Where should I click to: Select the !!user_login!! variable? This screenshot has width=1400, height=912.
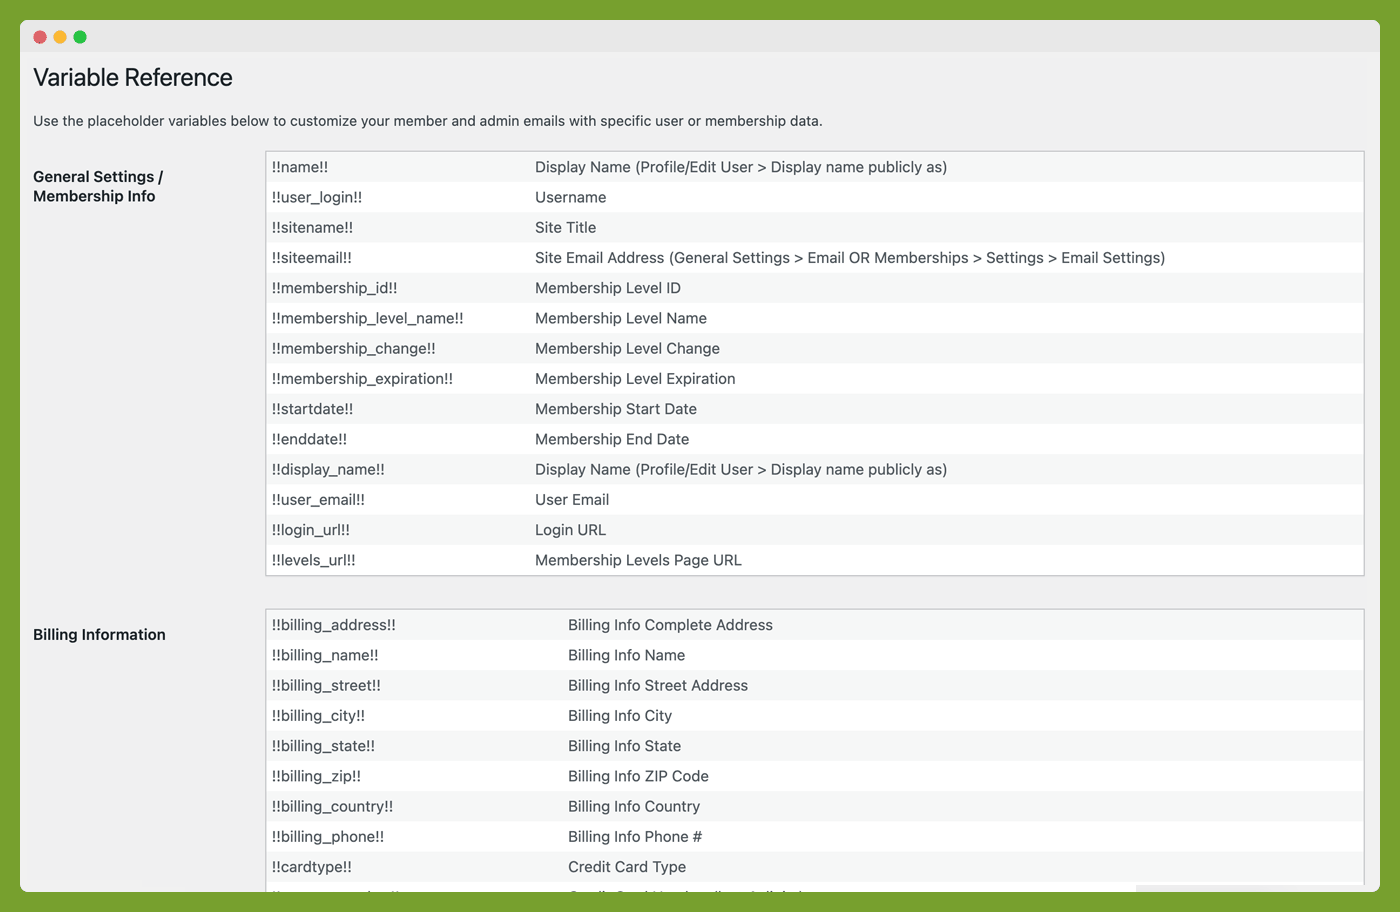(x=317, y=197)
